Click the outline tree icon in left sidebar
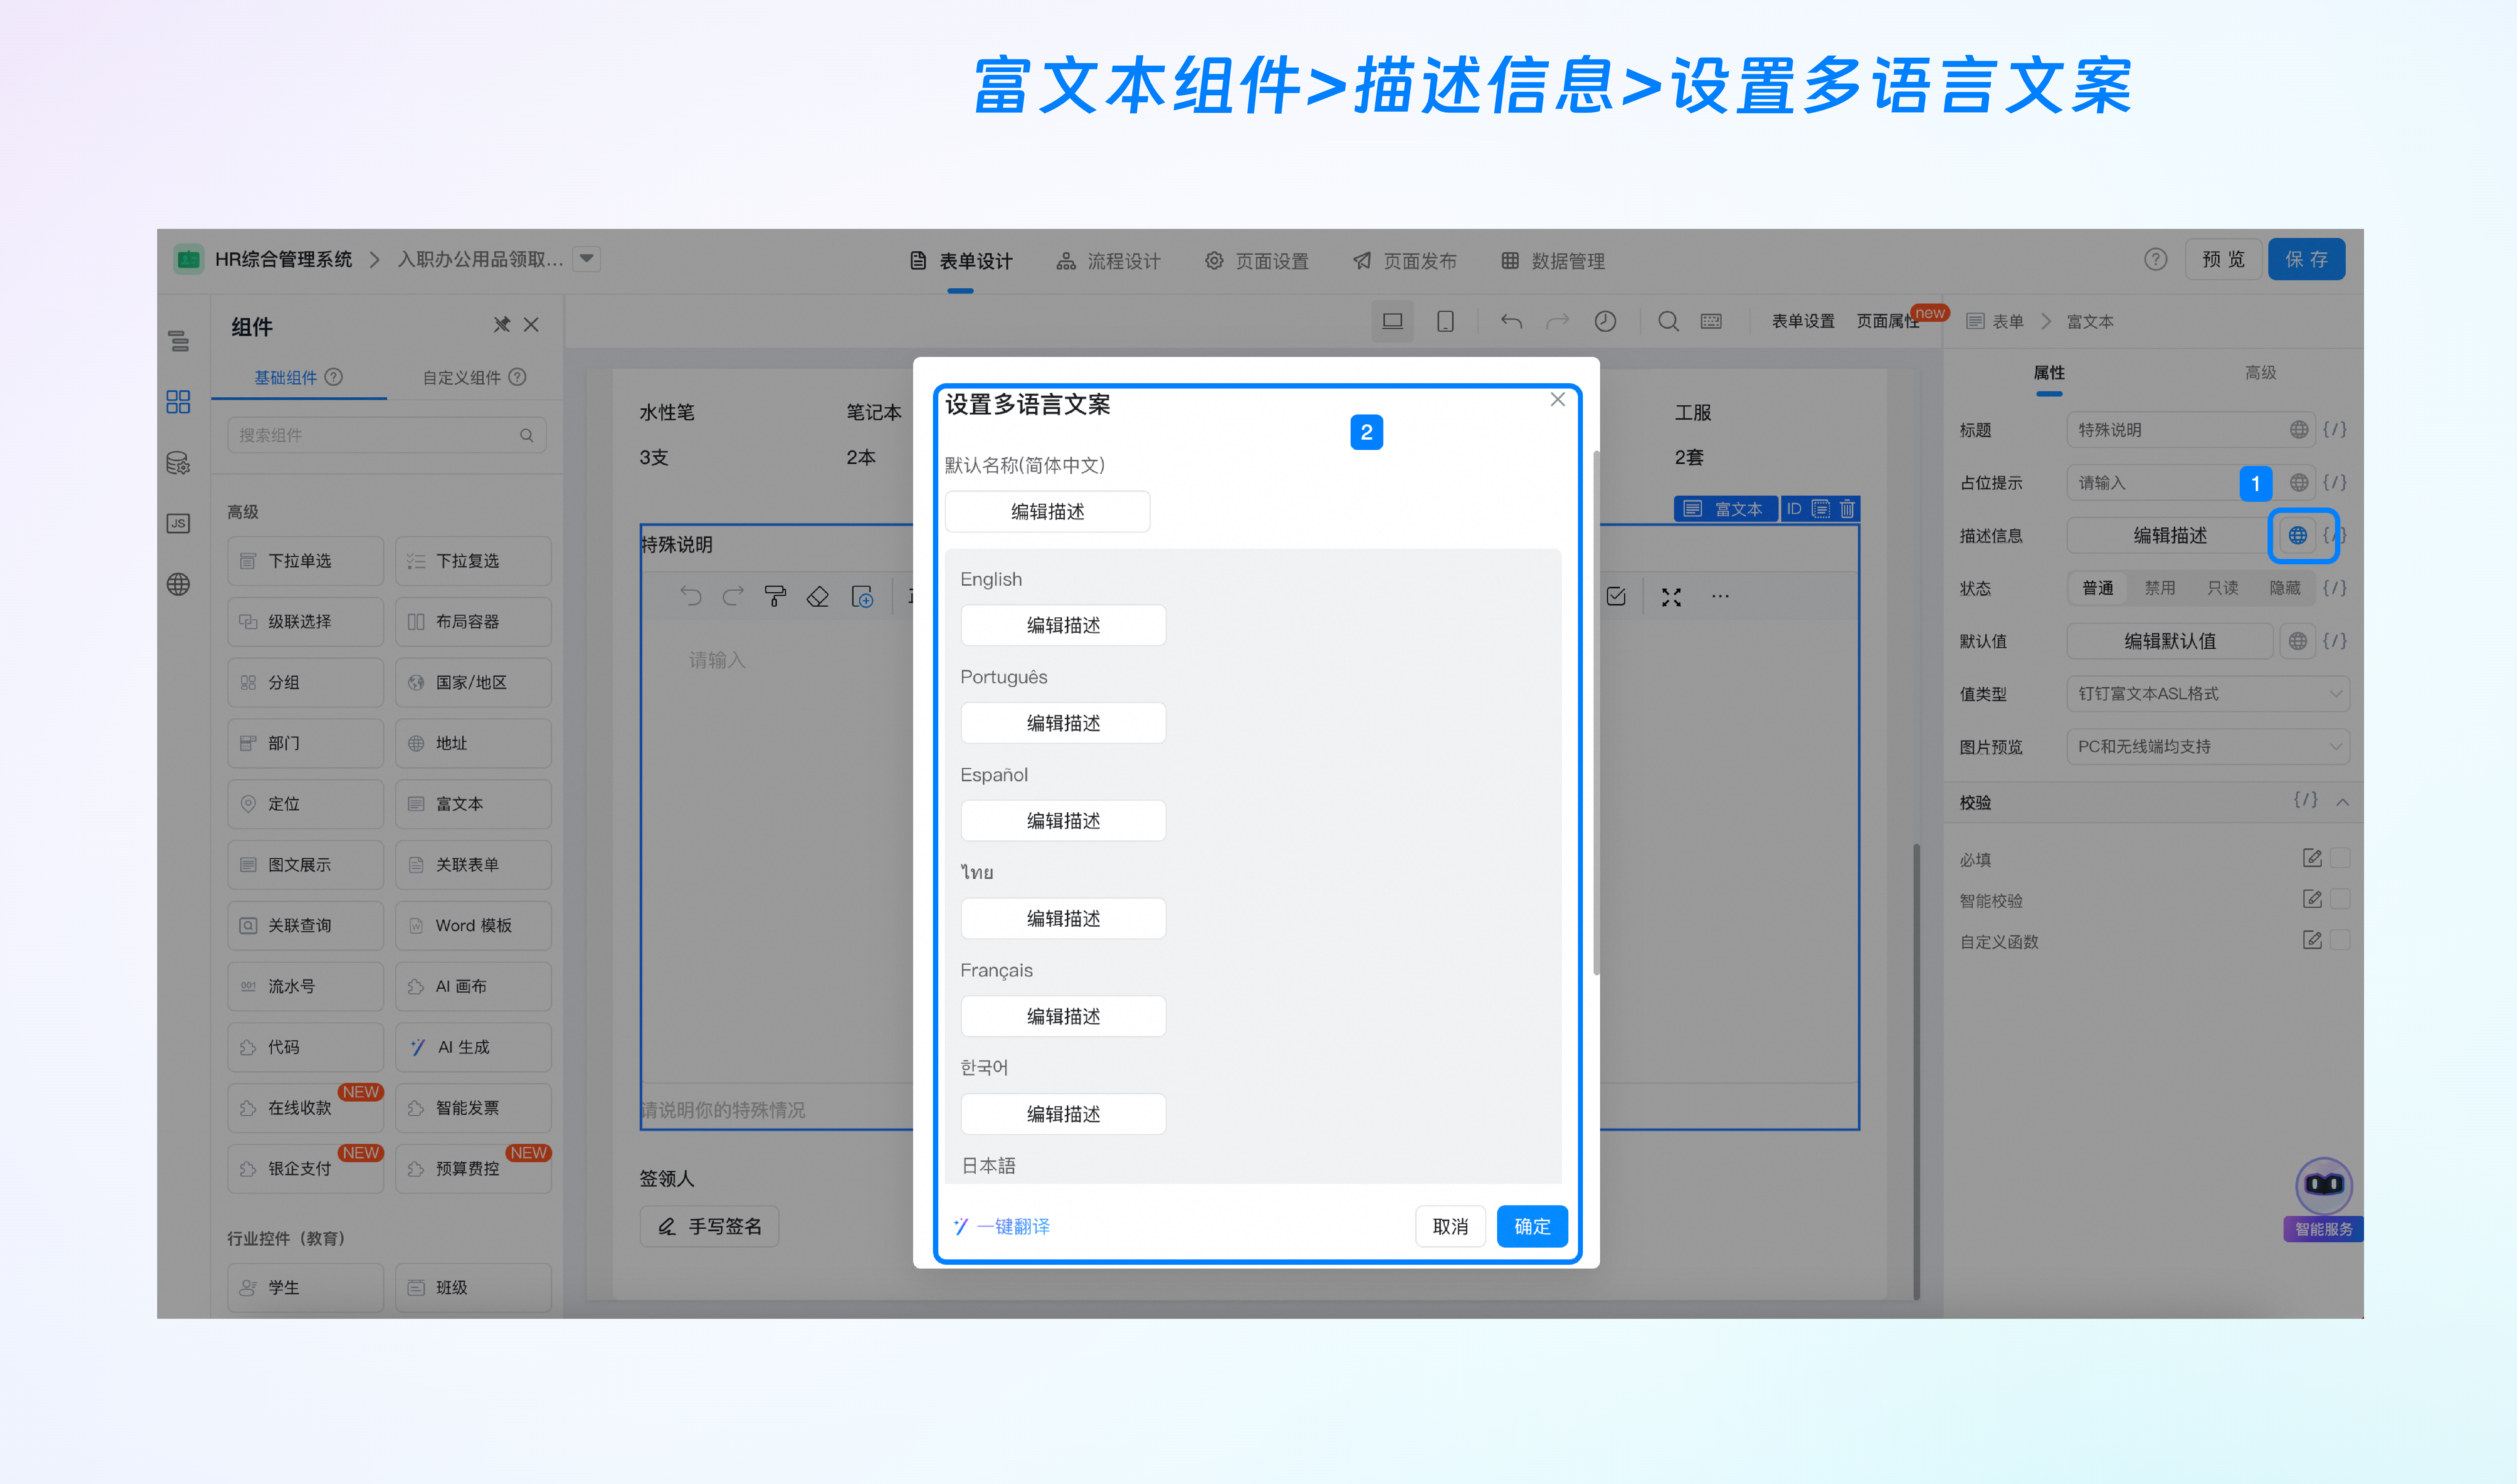The image size is (2517, 1484). (179, 341)
